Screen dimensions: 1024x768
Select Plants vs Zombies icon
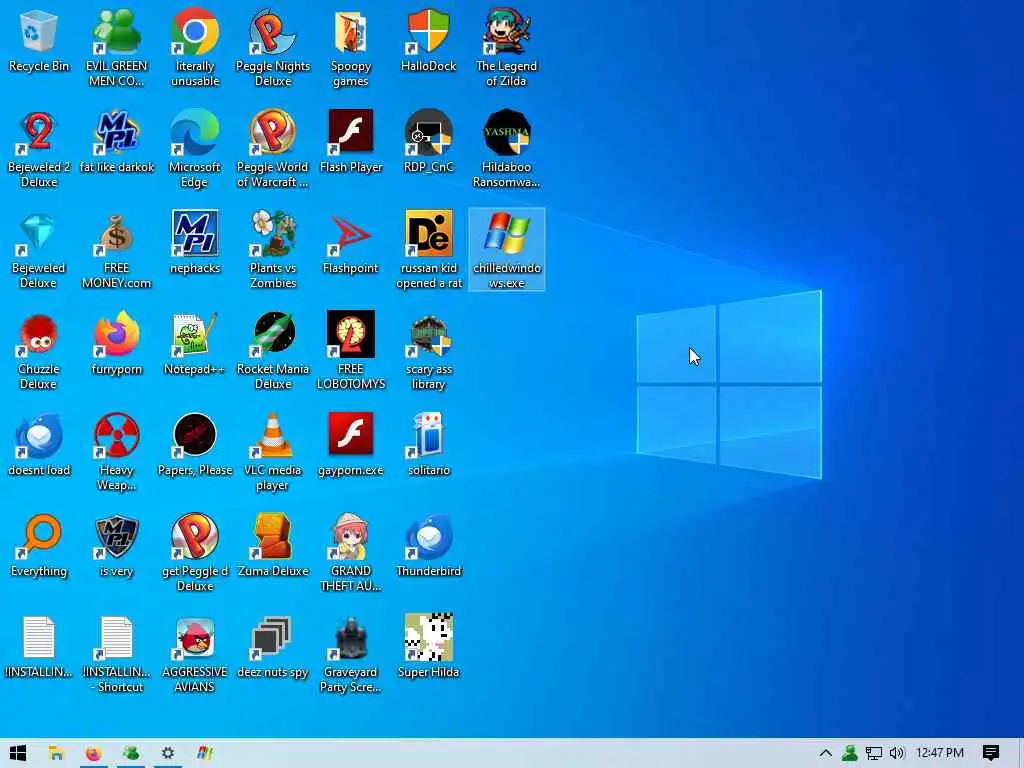tap(272, 249)
